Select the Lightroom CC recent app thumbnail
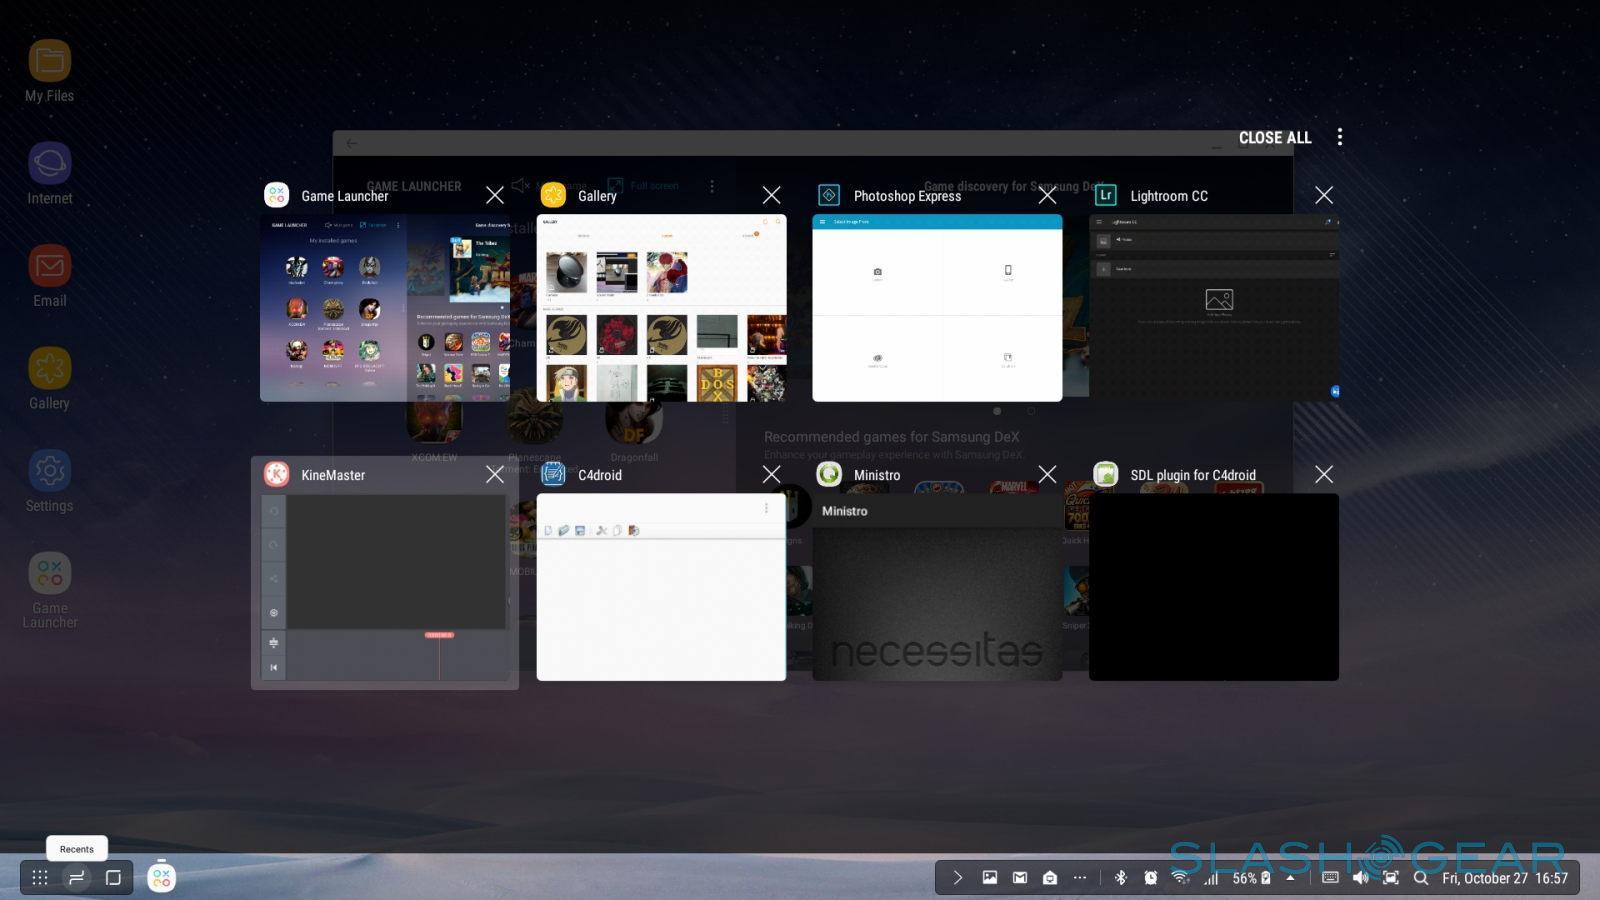Viewport: 1600px width, 900px height. 1213,308
